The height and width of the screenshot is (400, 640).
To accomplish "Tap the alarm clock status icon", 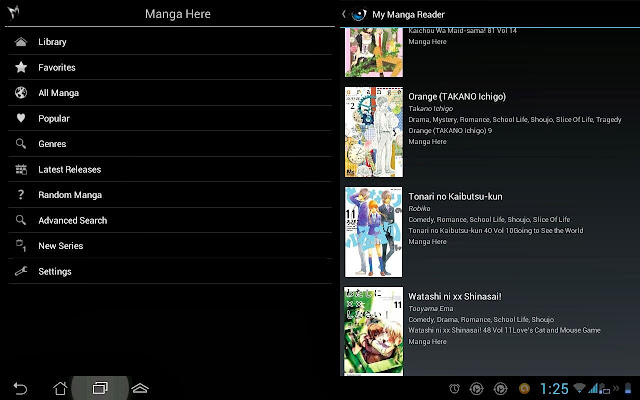I will tap(454, 389).
